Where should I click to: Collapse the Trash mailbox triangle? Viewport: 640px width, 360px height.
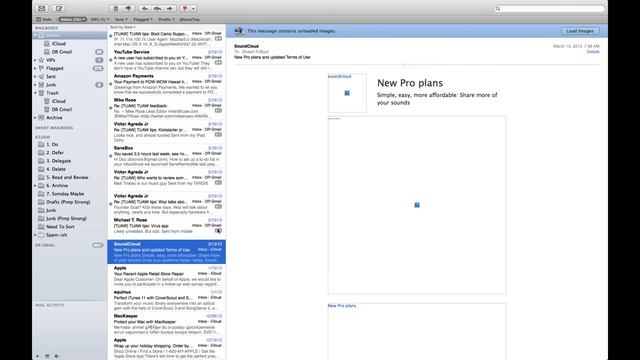36,93
